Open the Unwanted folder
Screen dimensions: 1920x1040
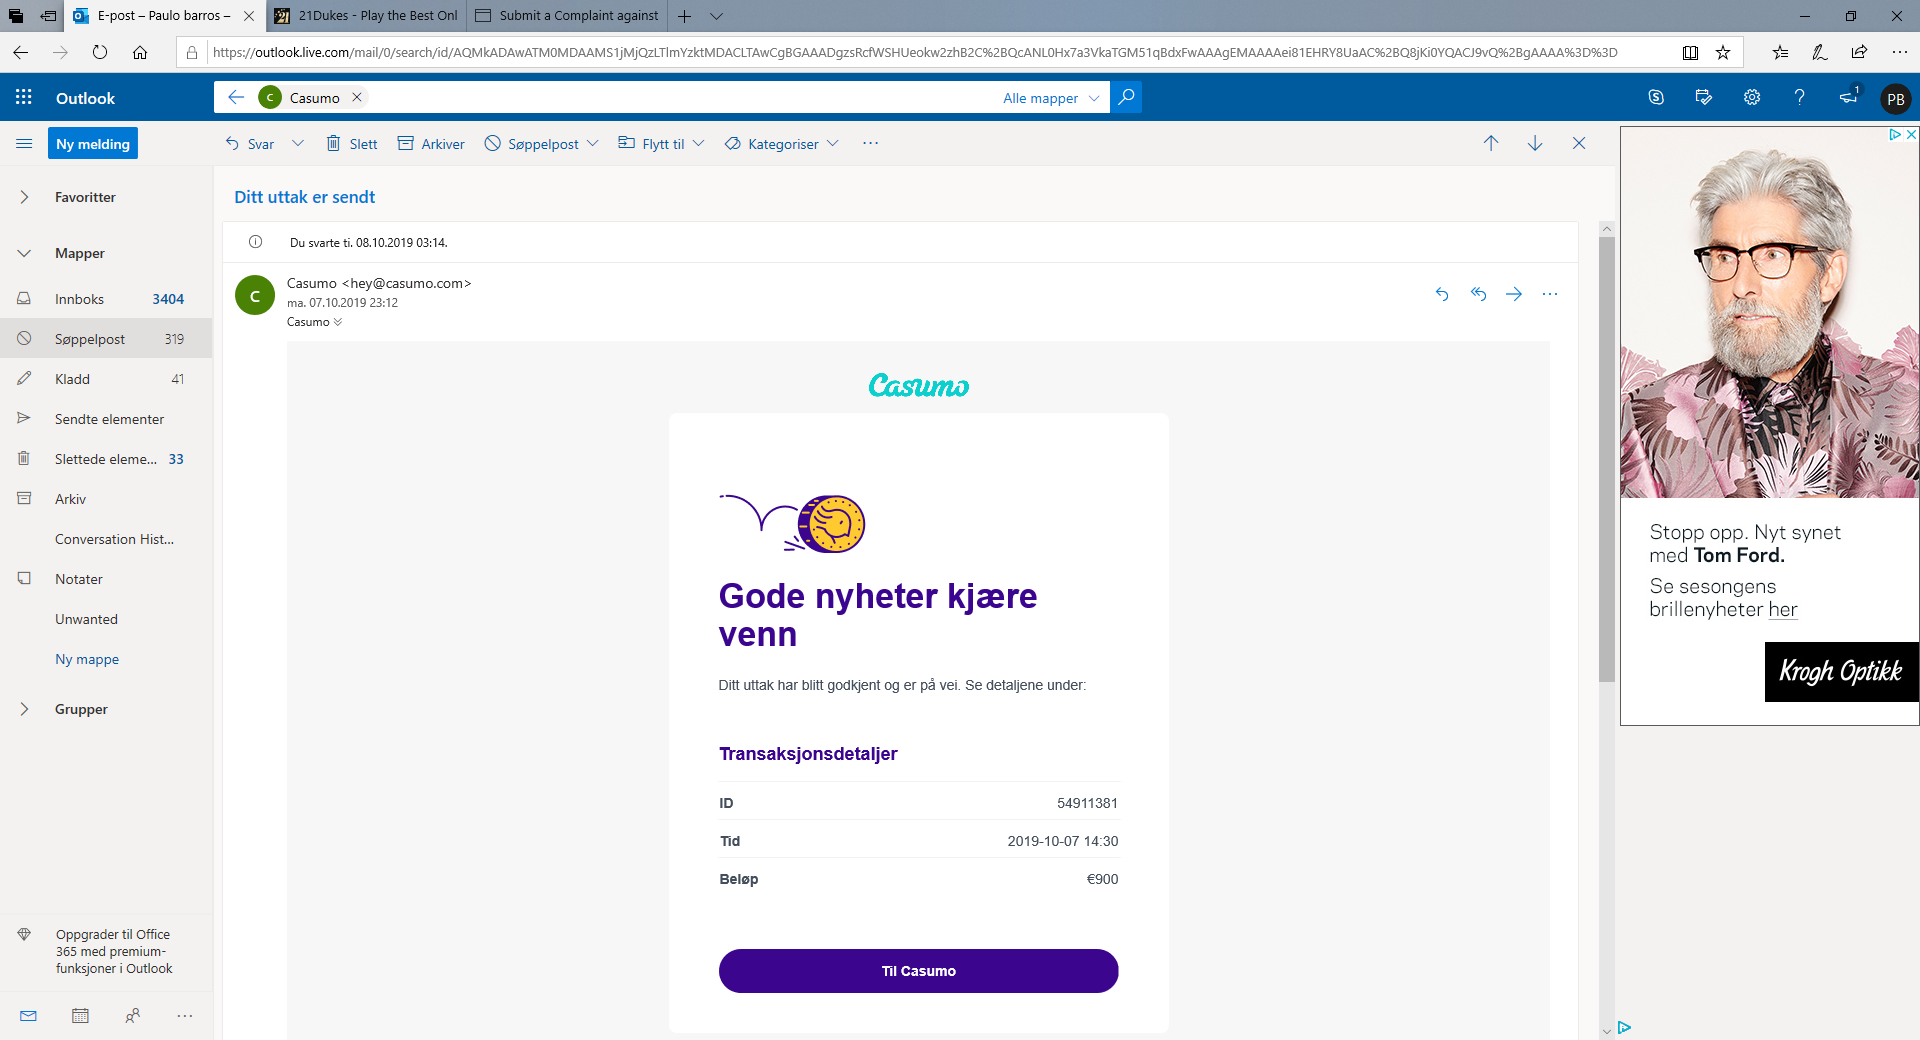(106, 619)
